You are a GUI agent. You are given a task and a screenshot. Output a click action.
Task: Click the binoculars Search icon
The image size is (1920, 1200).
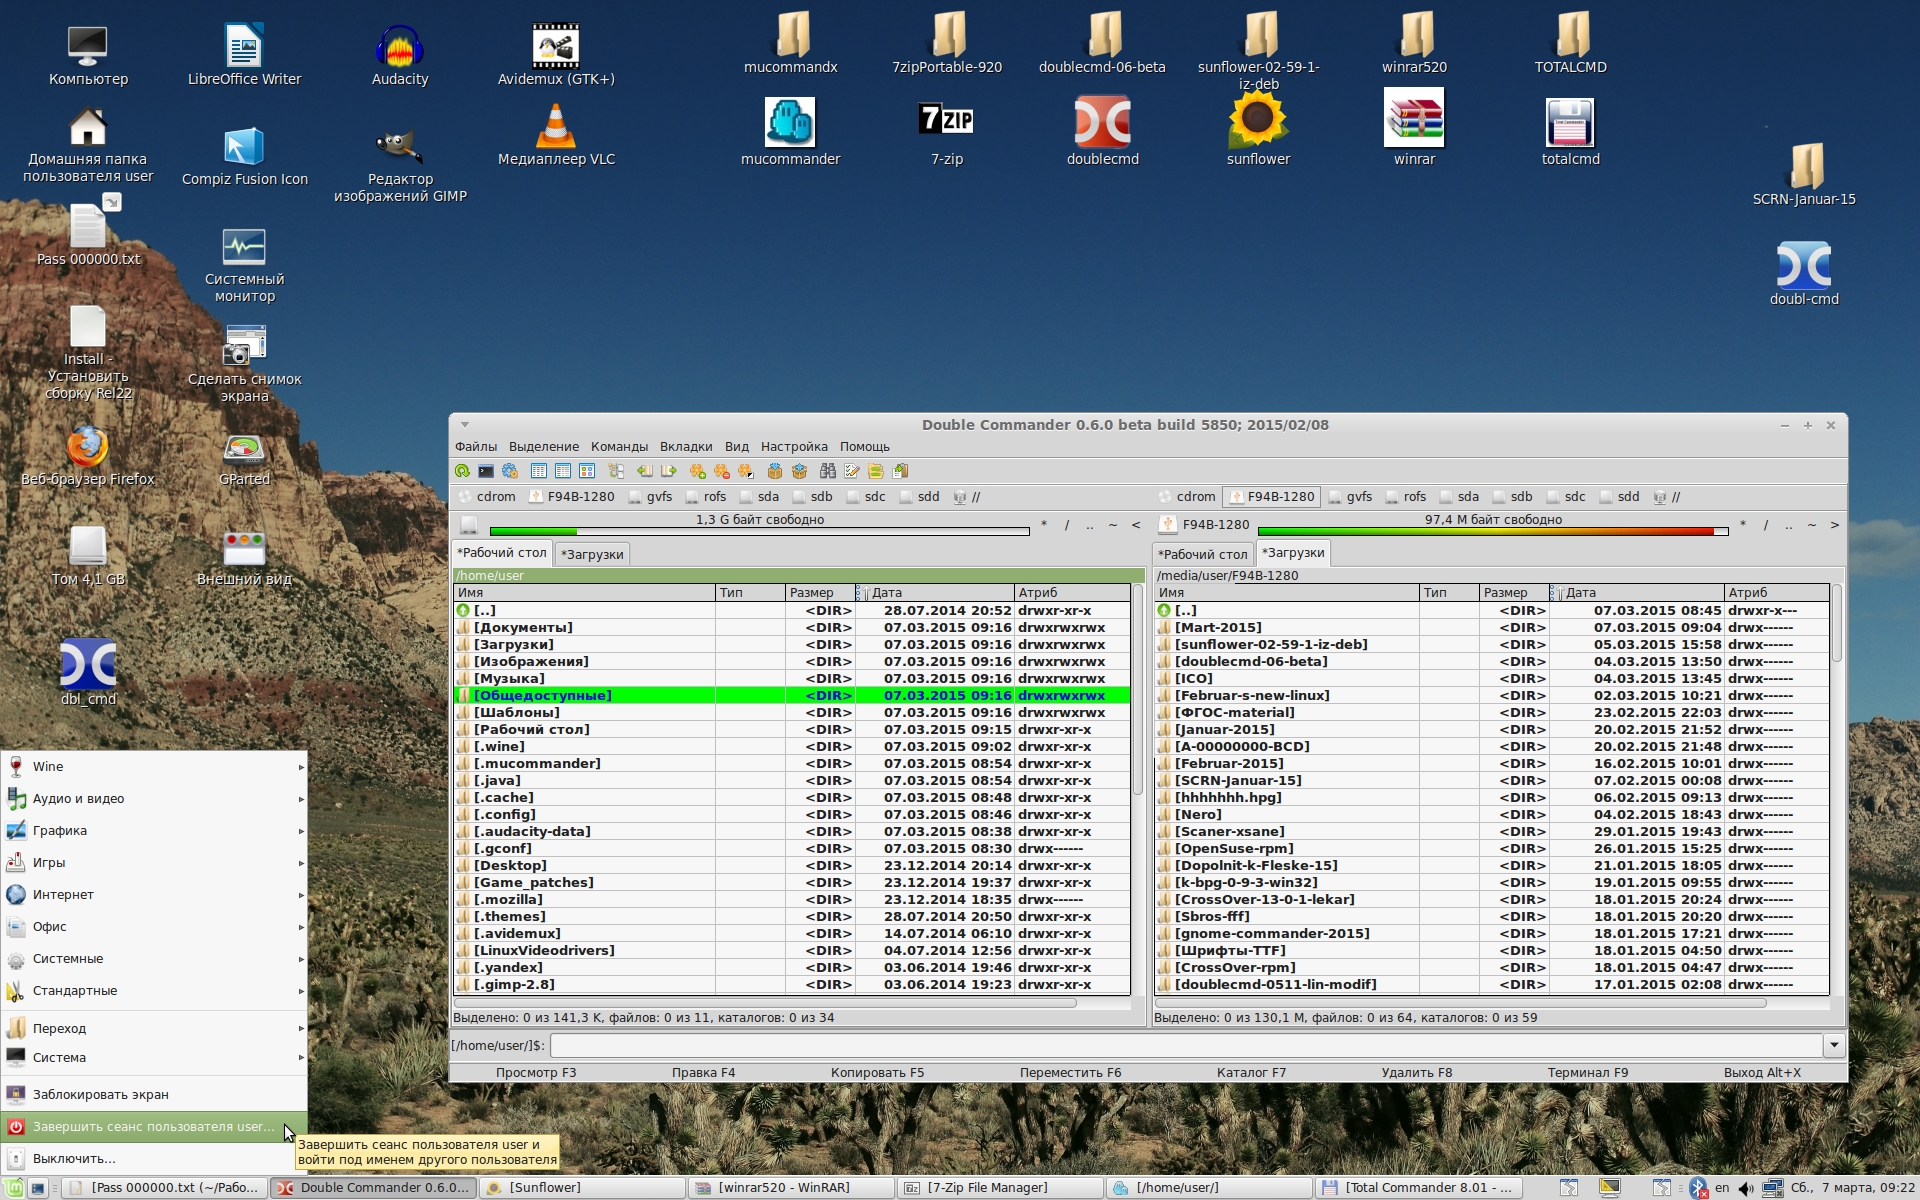coord(827,471)
